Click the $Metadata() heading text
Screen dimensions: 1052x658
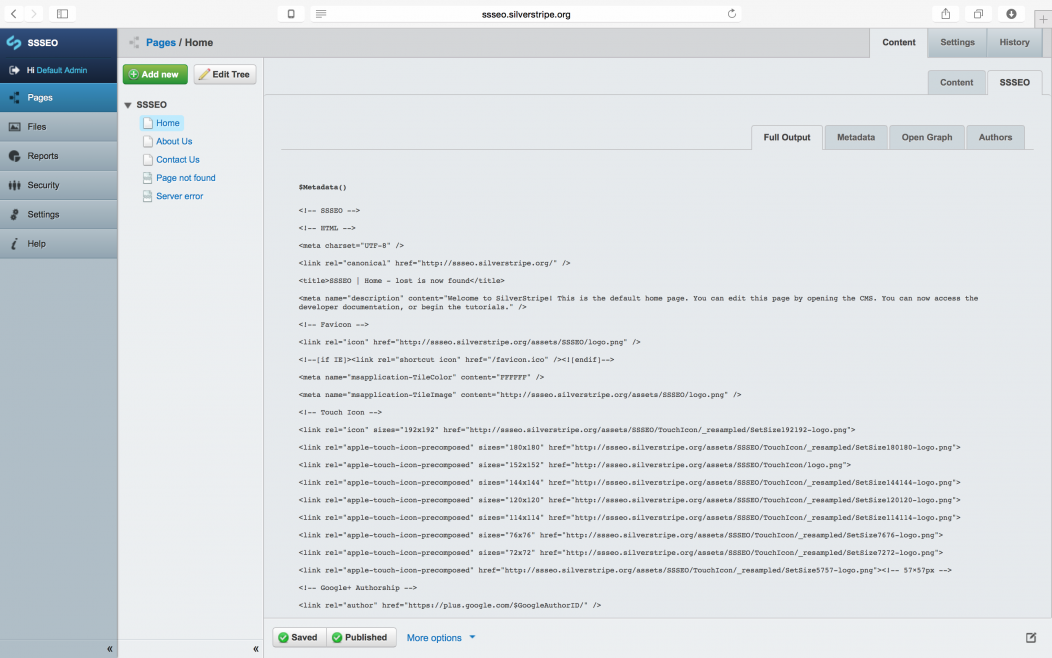(x=323, y=187)
